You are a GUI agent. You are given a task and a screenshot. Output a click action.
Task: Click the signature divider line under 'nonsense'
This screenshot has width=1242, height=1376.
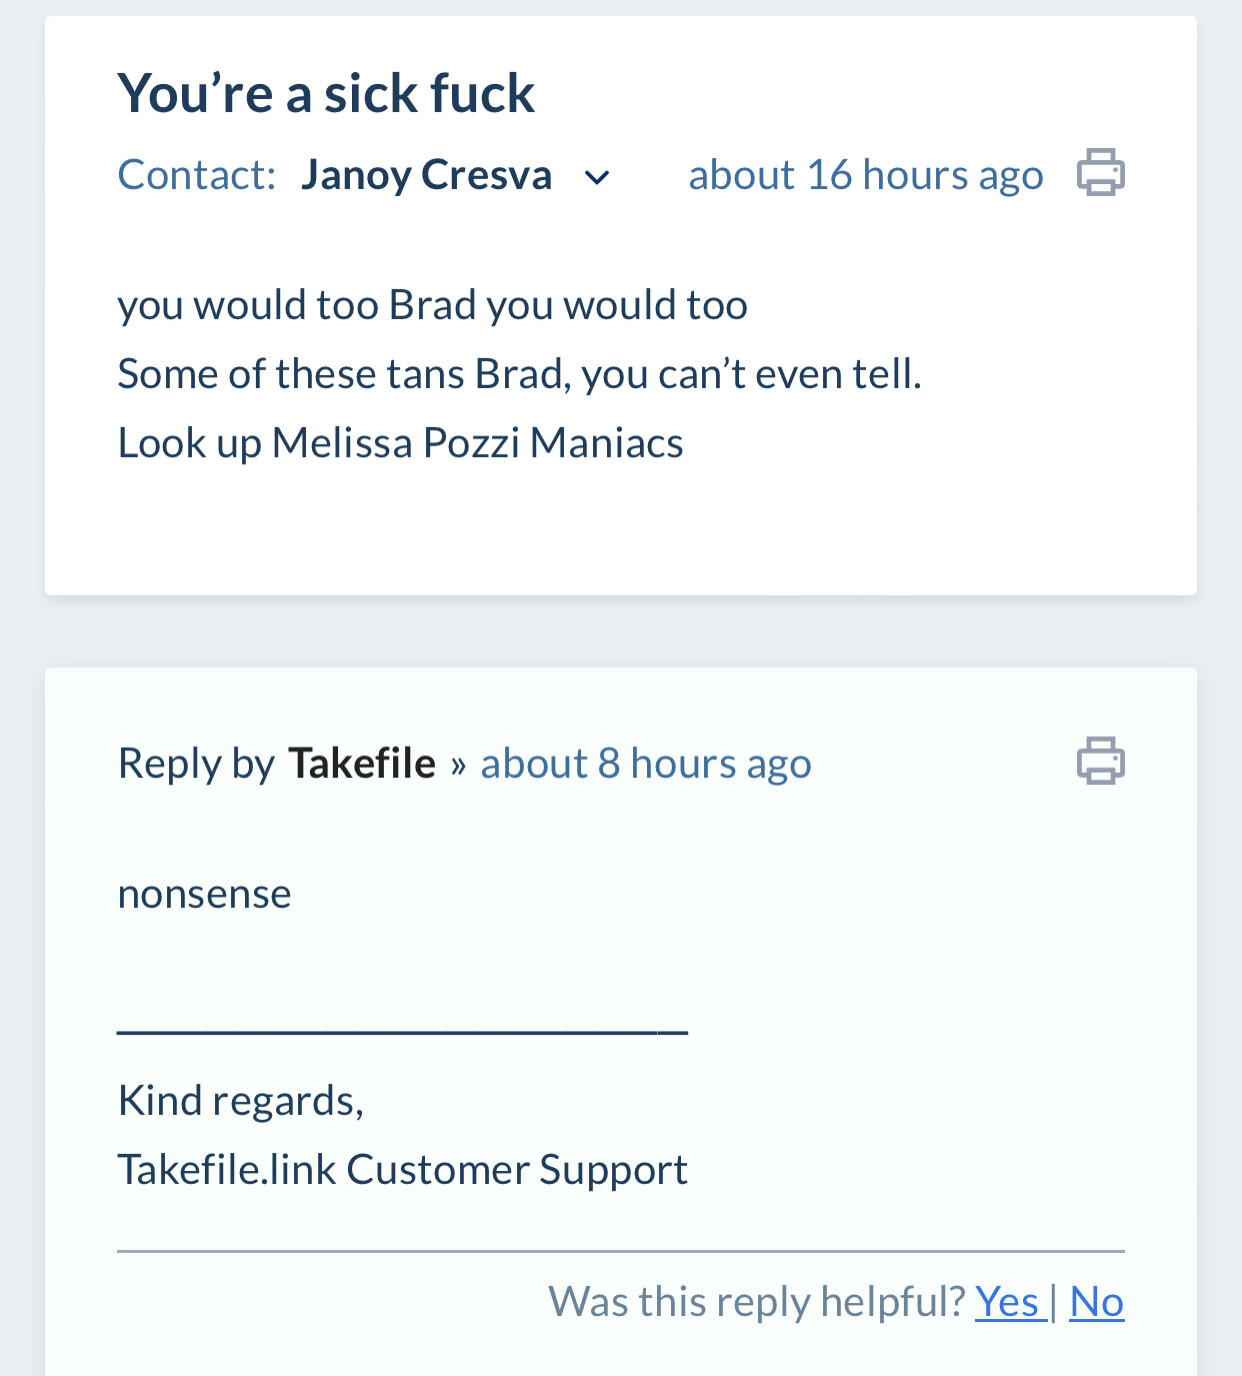point(402,1031)
